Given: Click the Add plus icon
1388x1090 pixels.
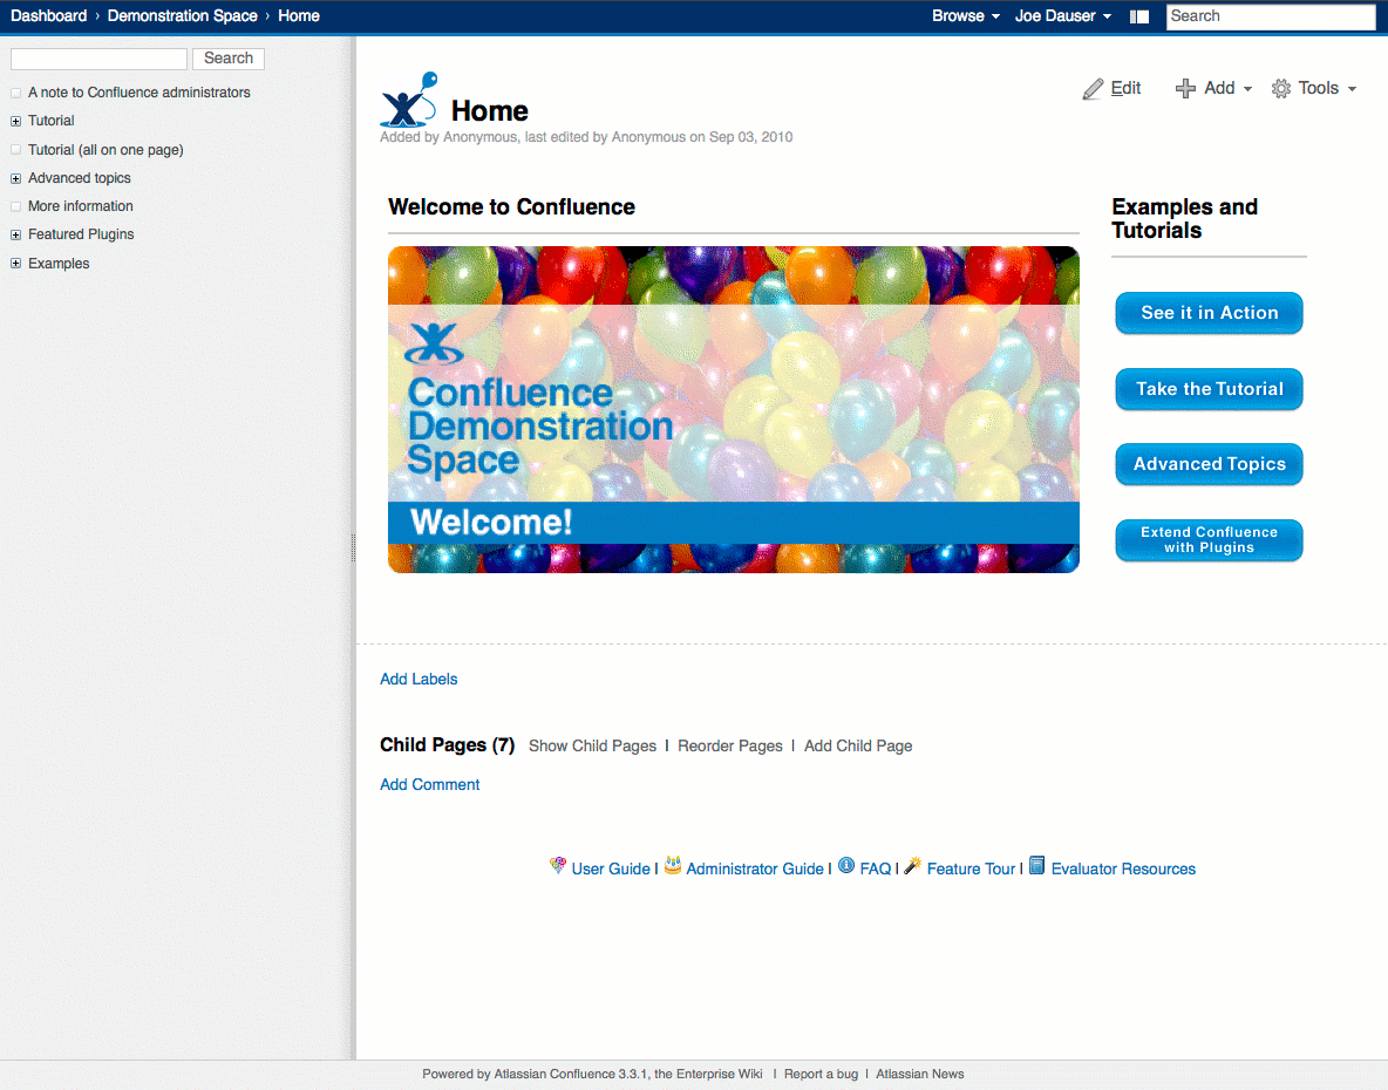Looking at the screenshot, I should [1186, 88].
